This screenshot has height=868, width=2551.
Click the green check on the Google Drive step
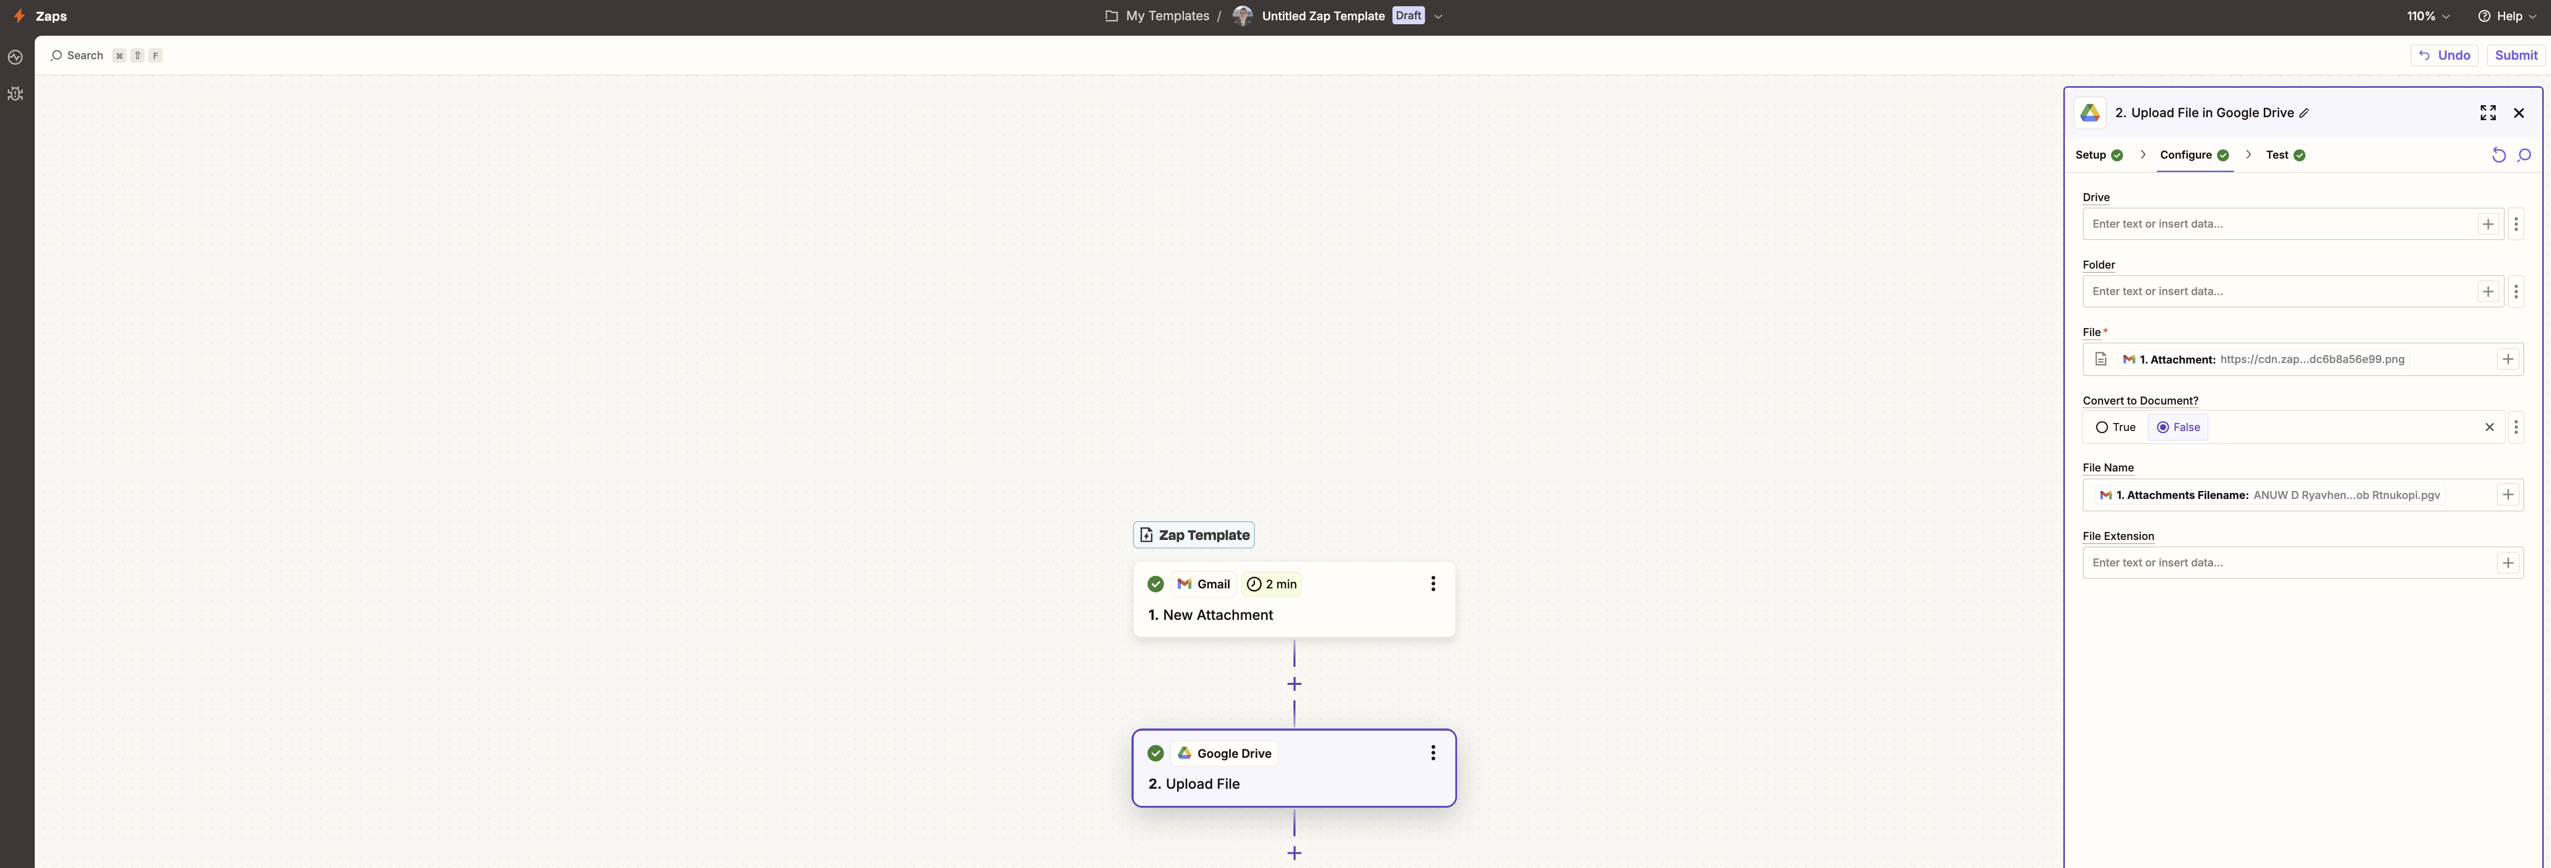1155,754
